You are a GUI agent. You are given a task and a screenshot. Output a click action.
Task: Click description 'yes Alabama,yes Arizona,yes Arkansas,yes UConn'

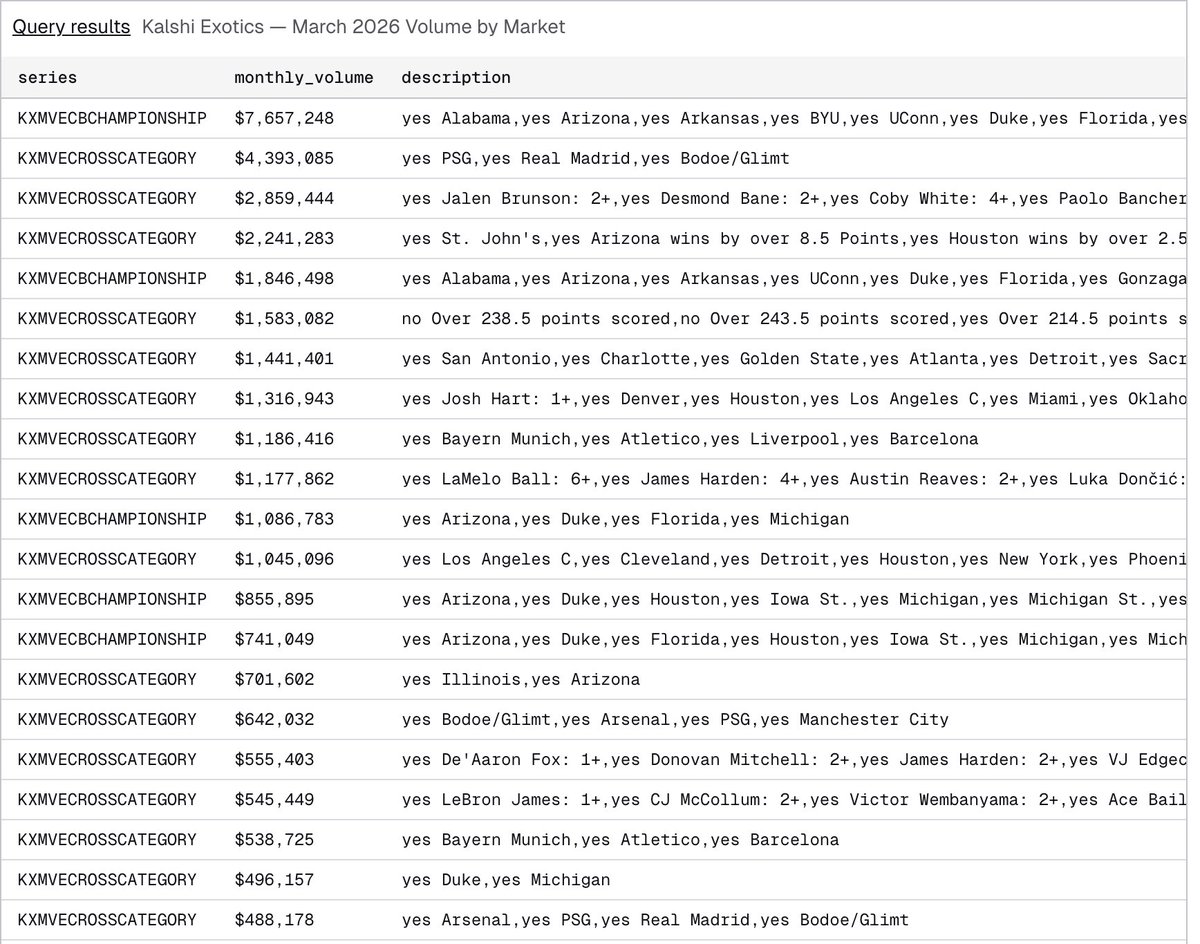794,278
